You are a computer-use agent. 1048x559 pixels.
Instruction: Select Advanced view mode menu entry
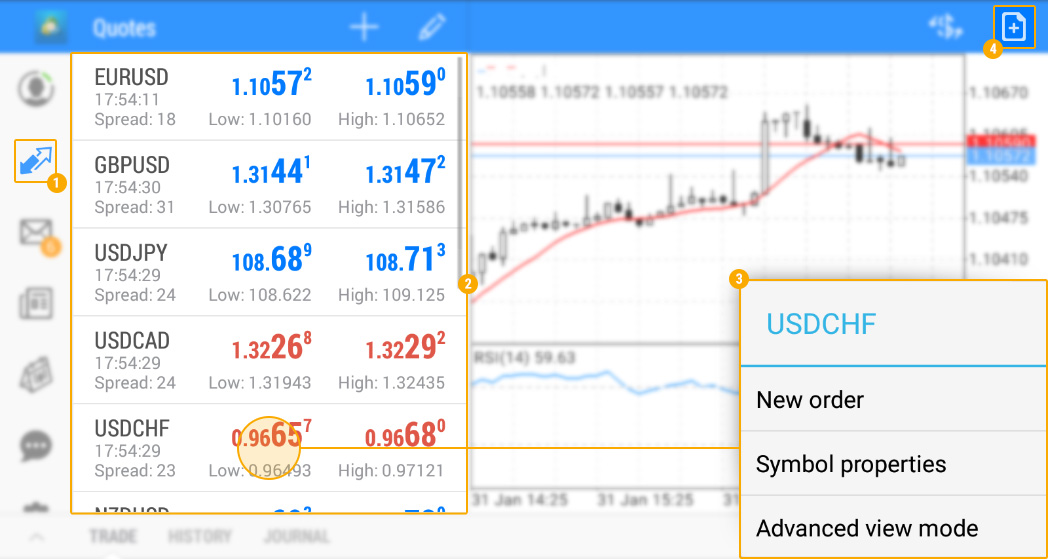point(866,528)
